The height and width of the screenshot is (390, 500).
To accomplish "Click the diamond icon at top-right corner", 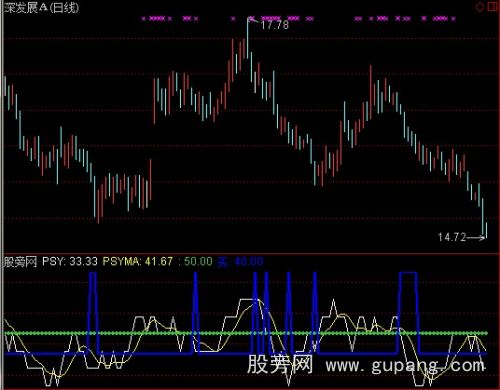I will 480,7.
